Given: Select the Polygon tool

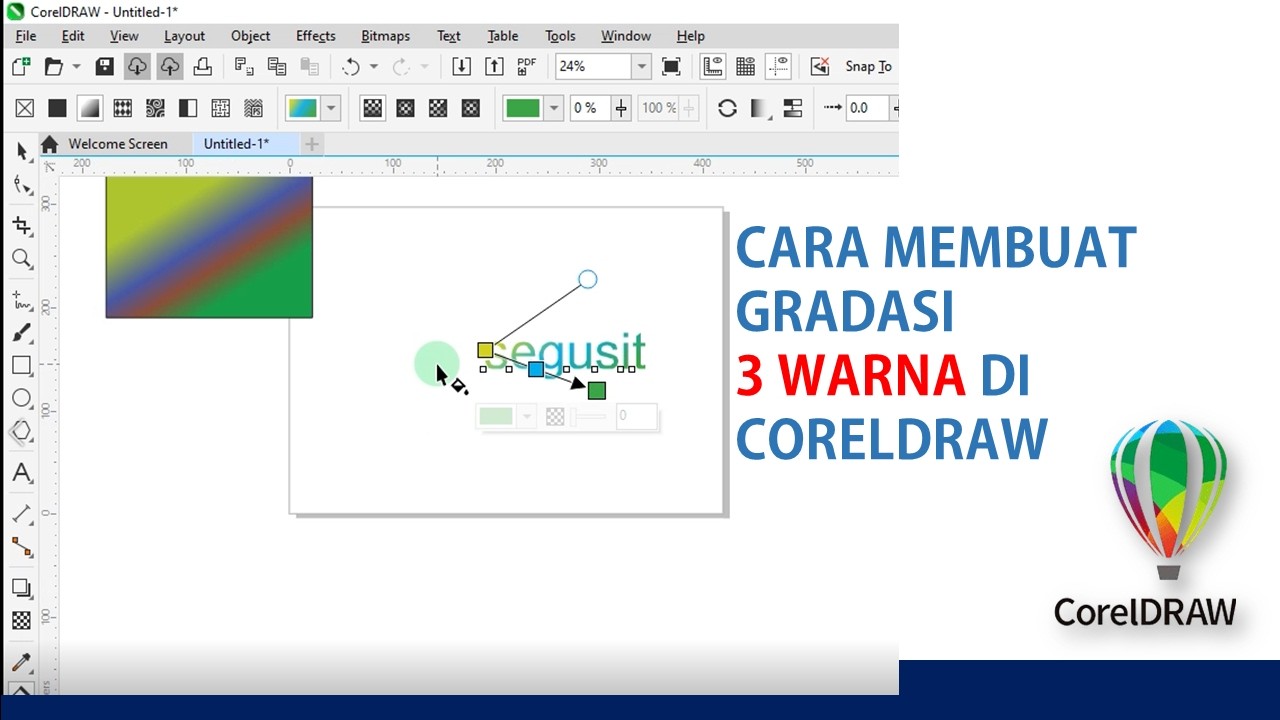Looking at the screenshot, I should pyautogui.click(x=22, y=432).
